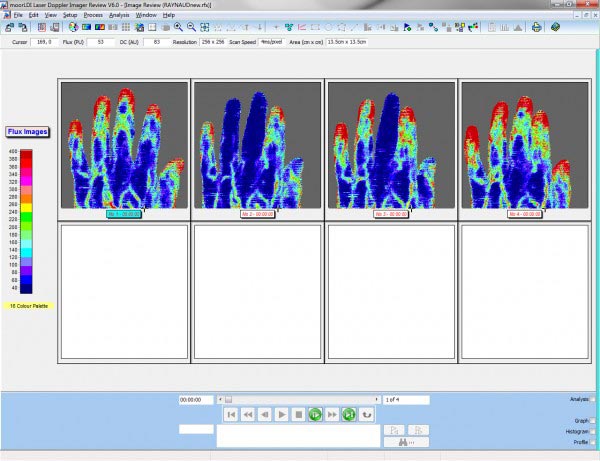Click the red 400 swatch in colour scale
This screenshot has height=461, width=600.
click(26, 153)
